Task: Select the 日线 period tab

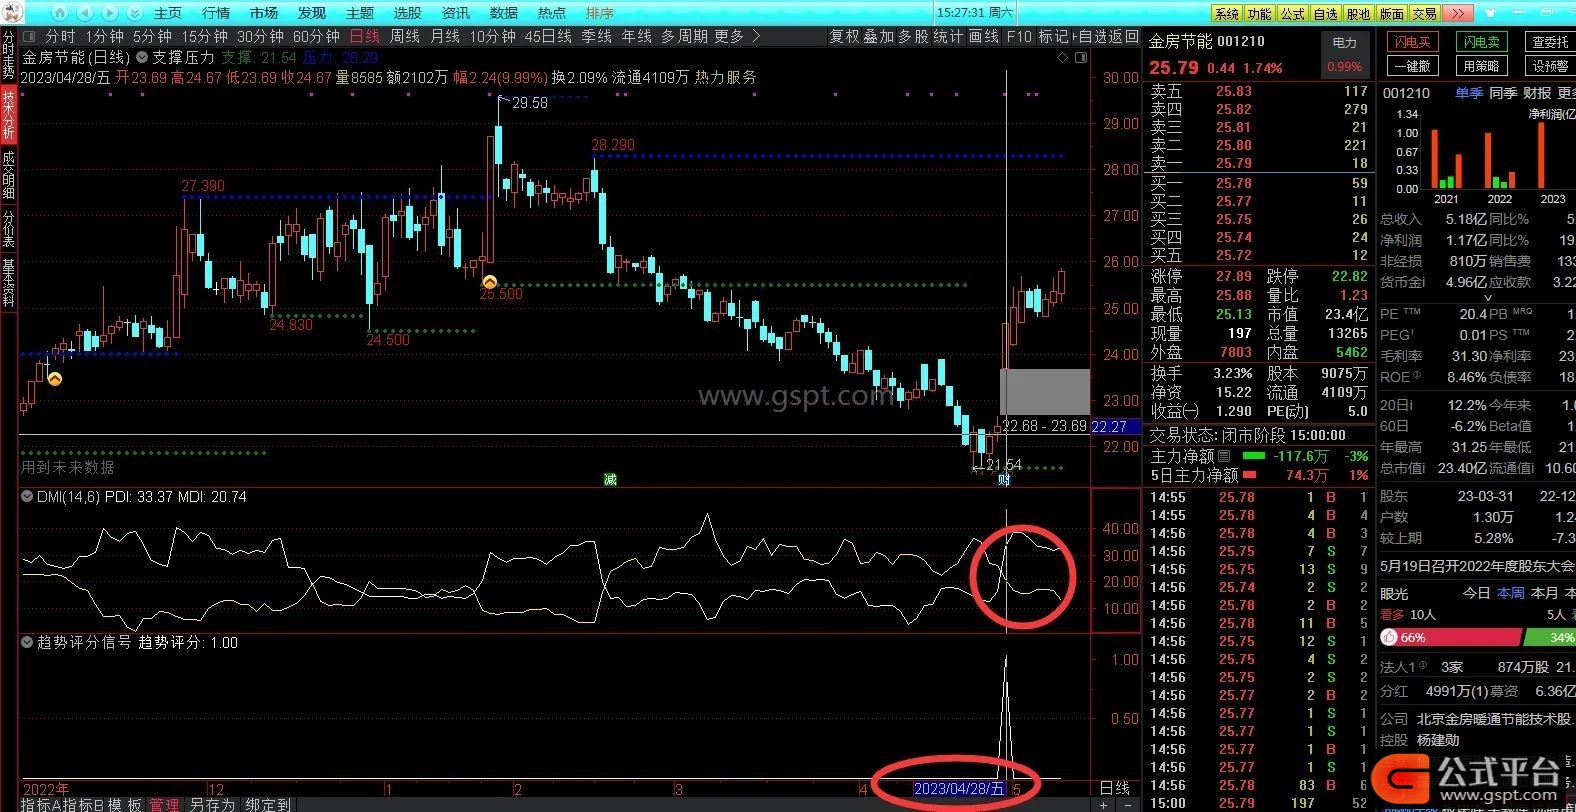Action: coord(365,36)
